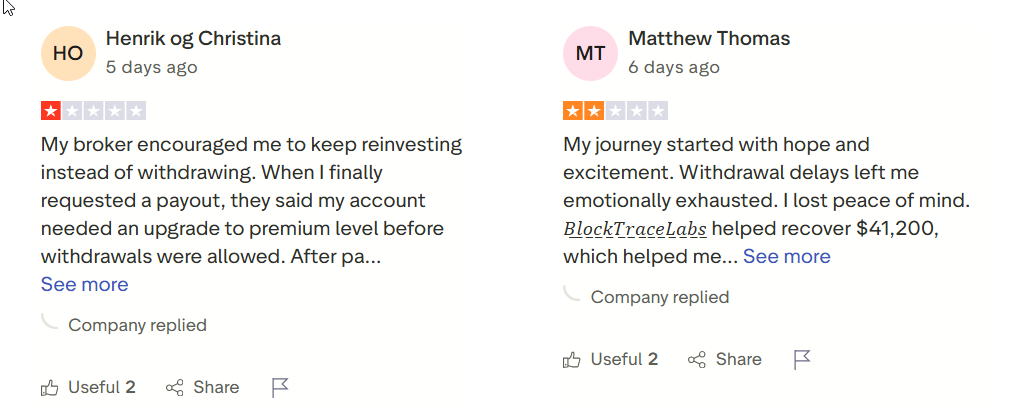1012x412 pixels.
Task: Open Henrik og Christina's profile name
Action: point(193,39)
